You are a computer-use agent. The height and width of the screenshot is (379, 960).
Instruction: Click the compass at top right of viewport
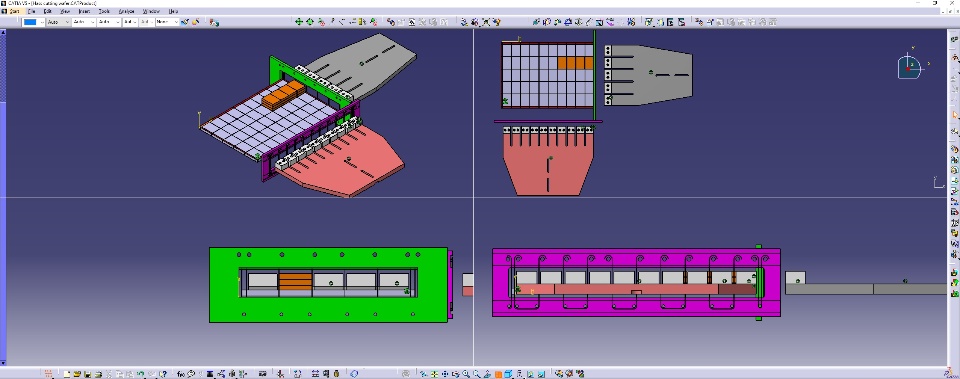click(x=910, y=65)
